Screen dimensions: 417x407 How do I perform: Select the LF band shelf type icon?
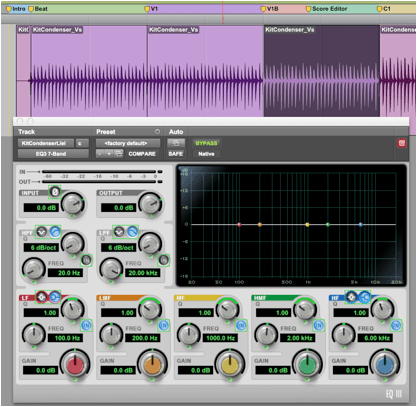(55, 297)
